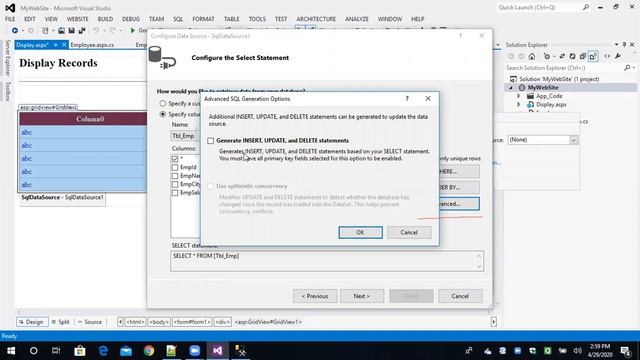
Task: Check the EmpCity column checkbox
Action: click(175, 184)
